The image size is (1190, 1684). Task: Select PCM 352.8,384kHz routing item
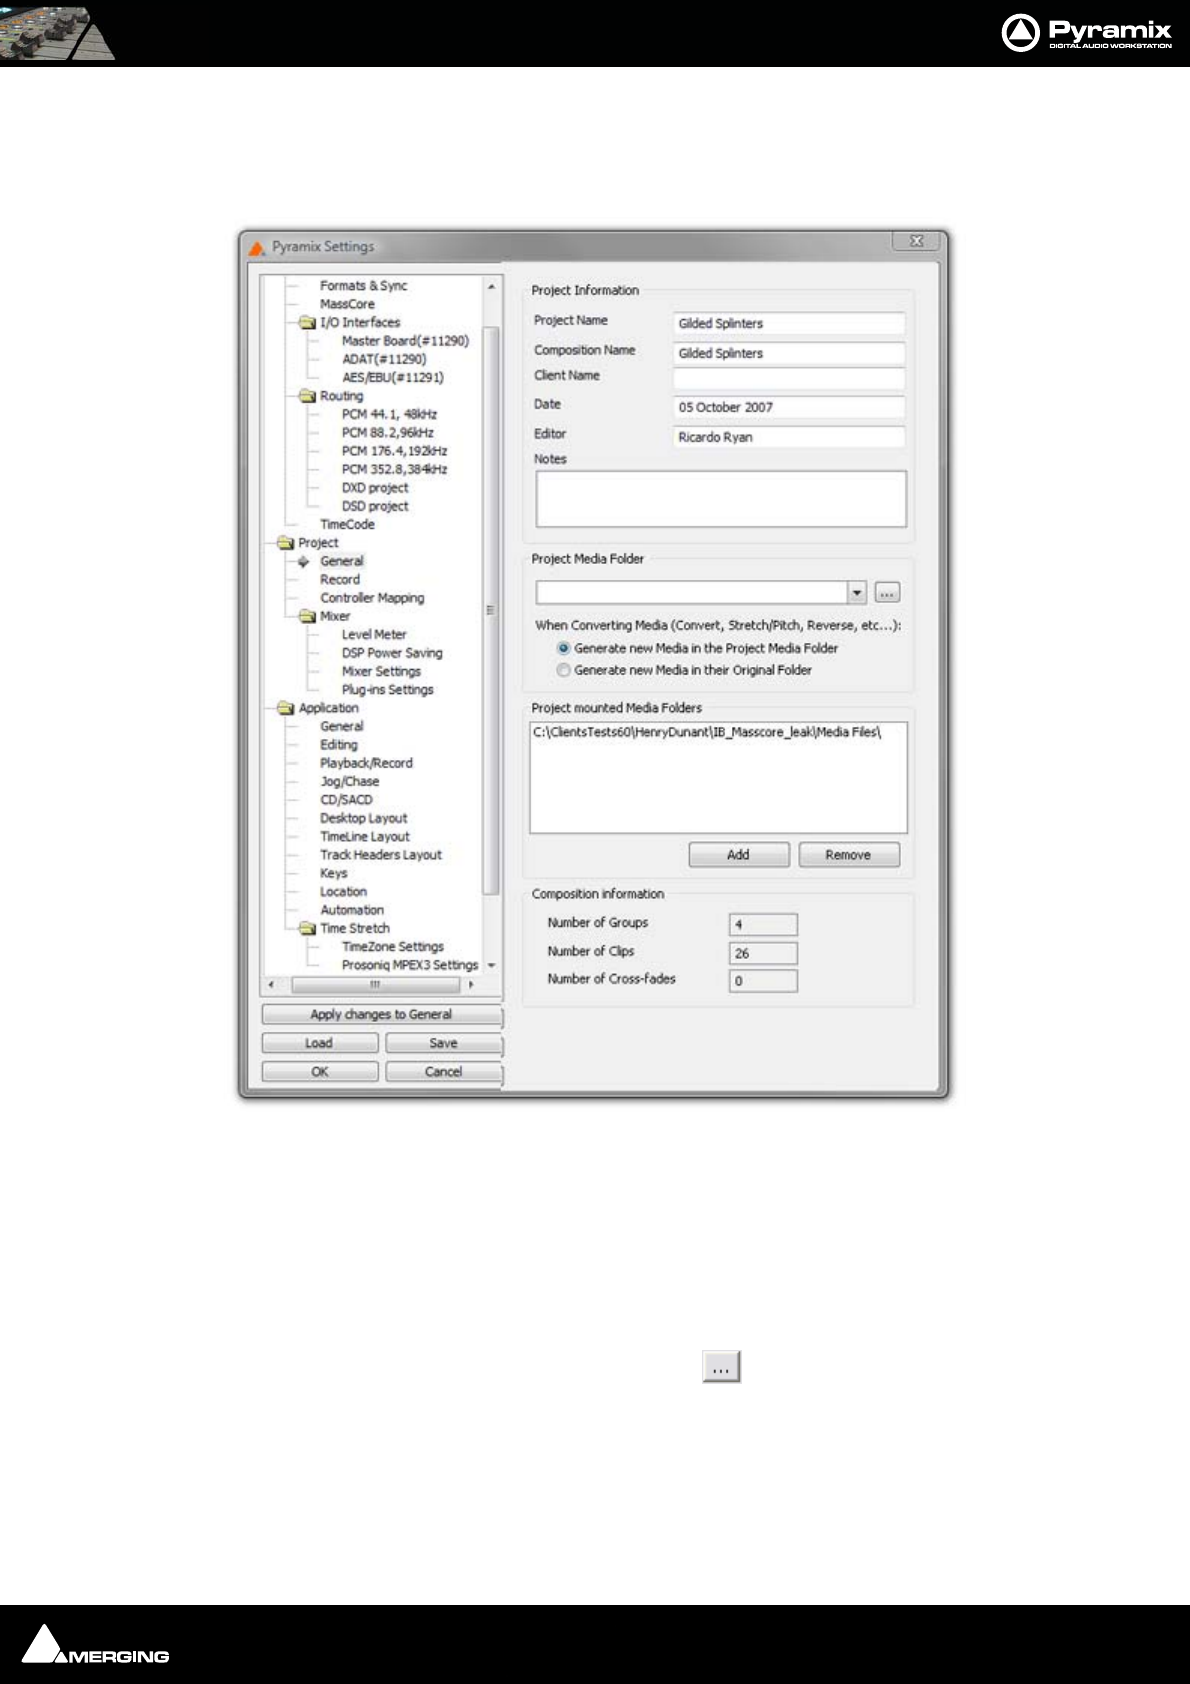394,469
